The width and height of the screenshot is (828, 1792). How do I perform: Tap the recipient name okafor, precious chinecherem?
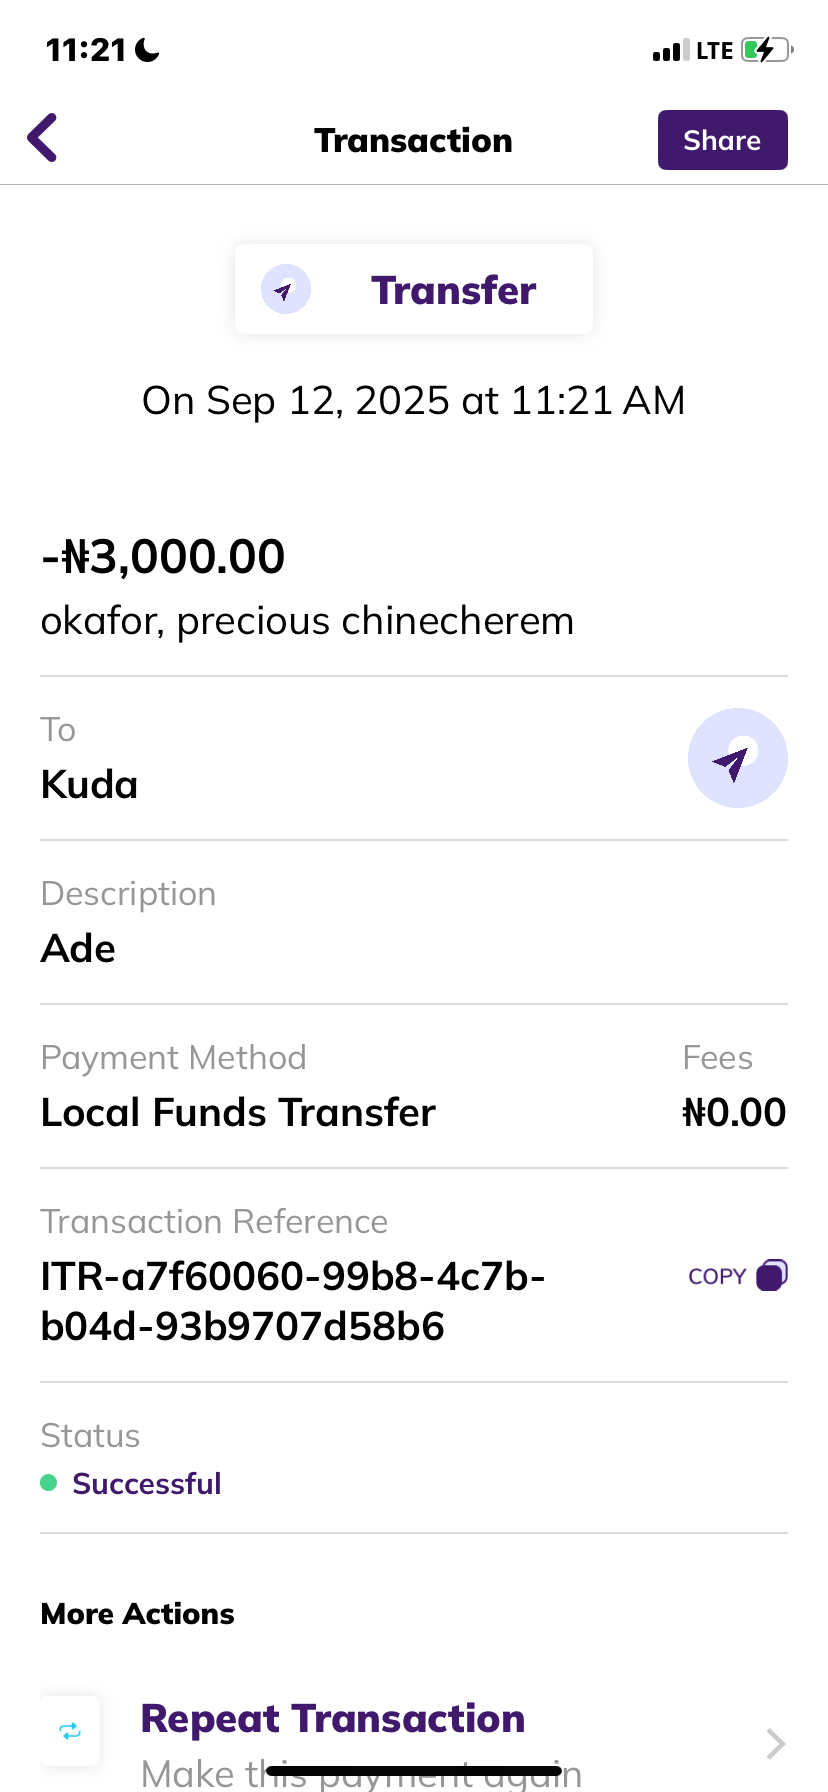pos(307,621)
